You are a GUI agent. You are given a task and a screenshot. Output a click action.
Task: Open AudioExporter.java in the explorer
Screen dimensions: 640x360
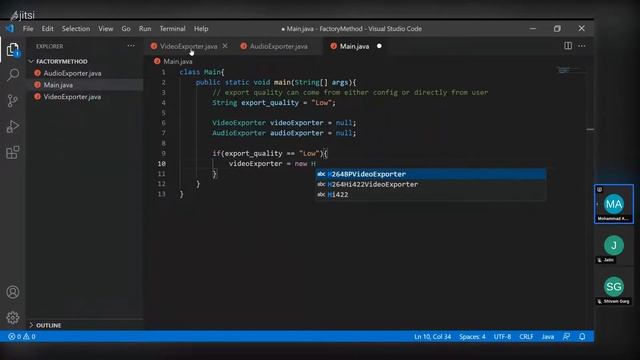coord(72,73)
